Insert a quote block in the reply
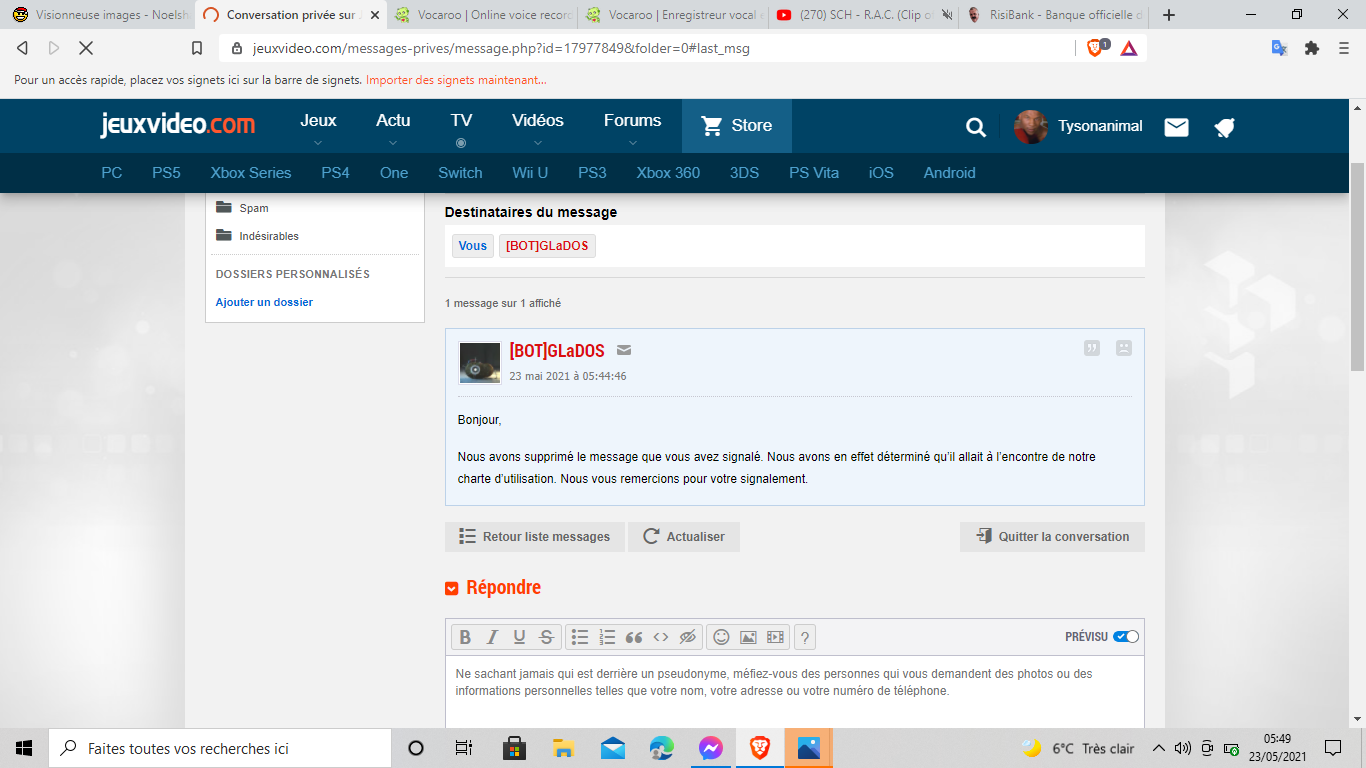The height and width of the screenshot is (768, 1366). (x=633, y=637)
